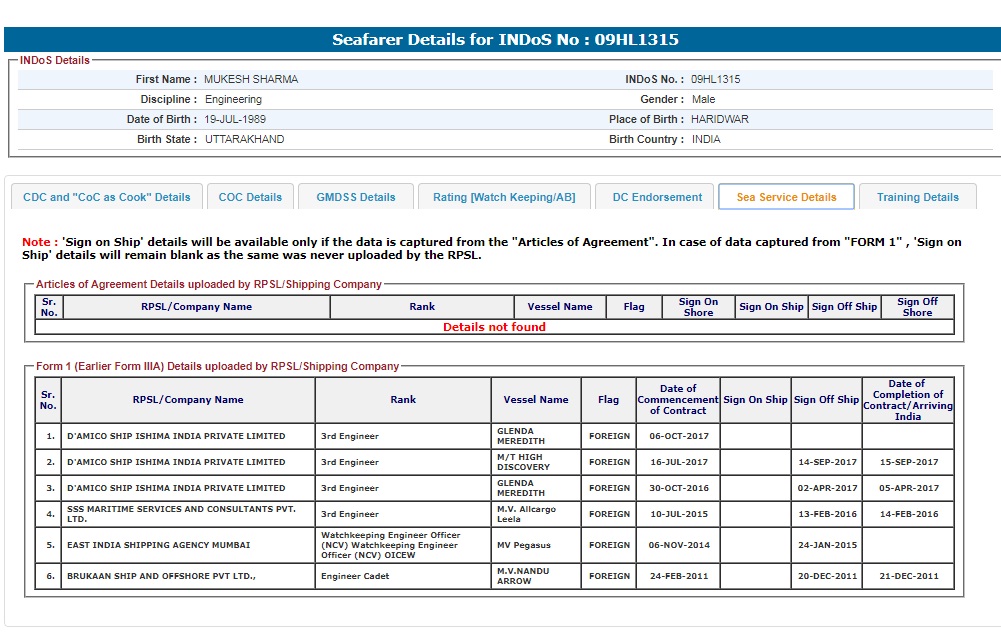Viewport: 1001px width, 634px height.
Task: Click the First Name value MUKESH SHARMA
Action: point(251,79)
